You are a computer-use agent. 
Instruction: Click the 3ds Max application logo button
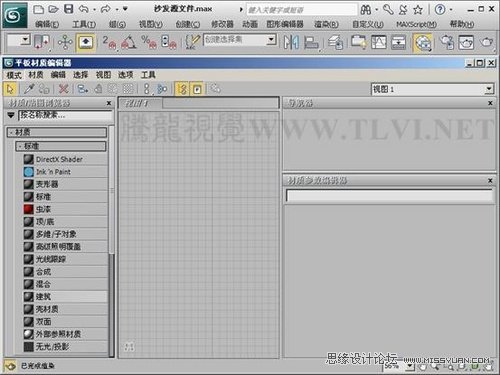coord(14,15)
